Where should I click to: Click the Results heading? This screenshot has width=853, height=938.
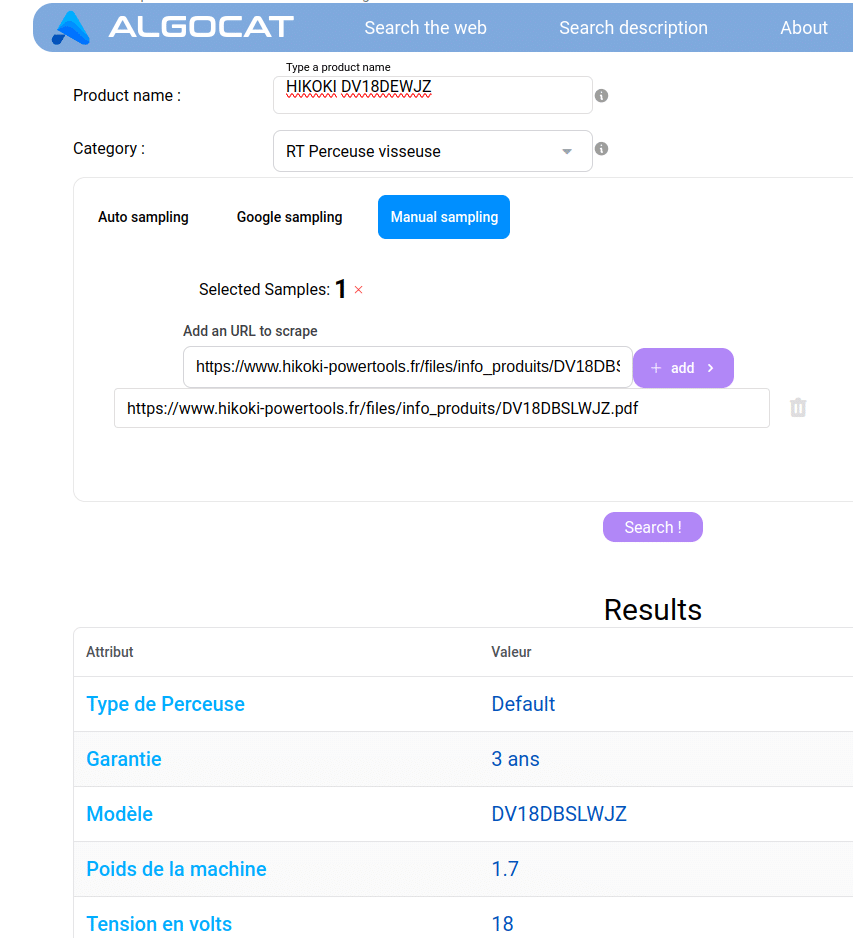(x=653, y=610)
